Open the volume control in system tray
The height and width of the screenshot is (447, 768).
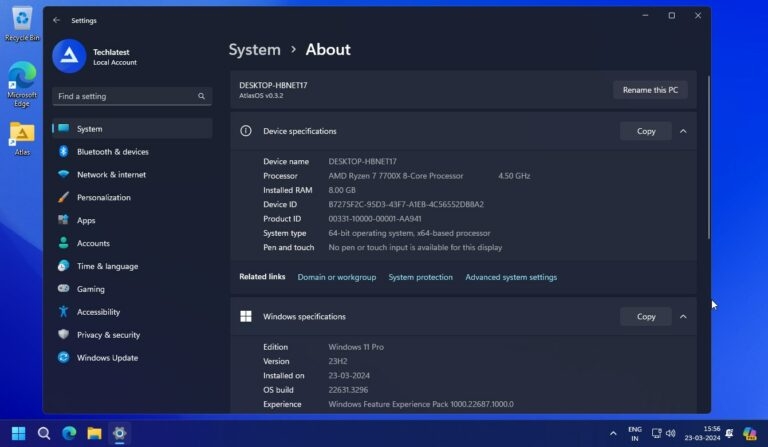(671, 433)
